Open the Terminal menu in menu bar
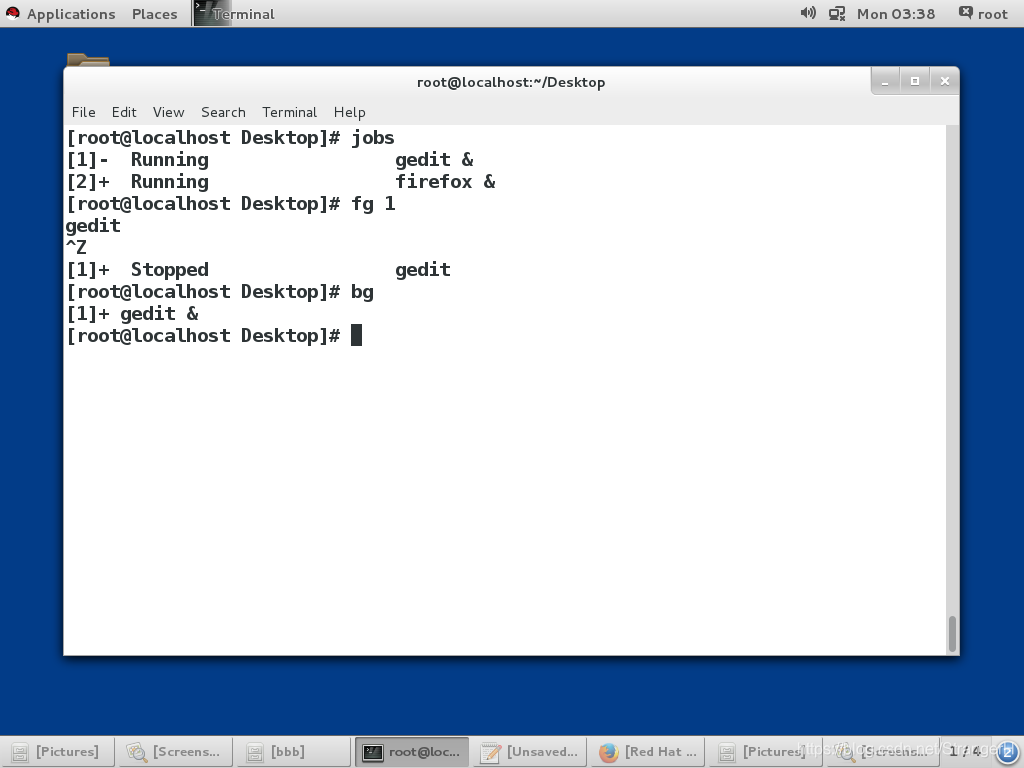 (x=289, y=112)
